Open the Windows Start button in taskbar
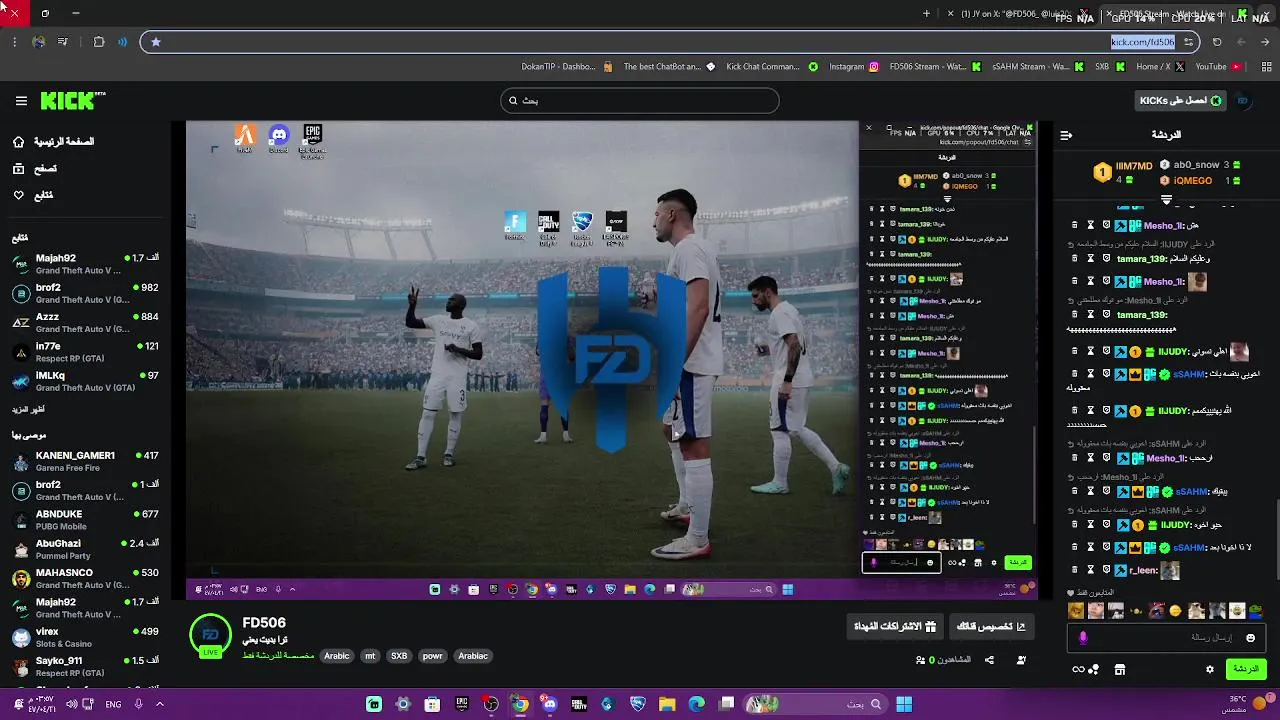The height and width of the screenshot is (720, 1280). click(x=904, y=704)
